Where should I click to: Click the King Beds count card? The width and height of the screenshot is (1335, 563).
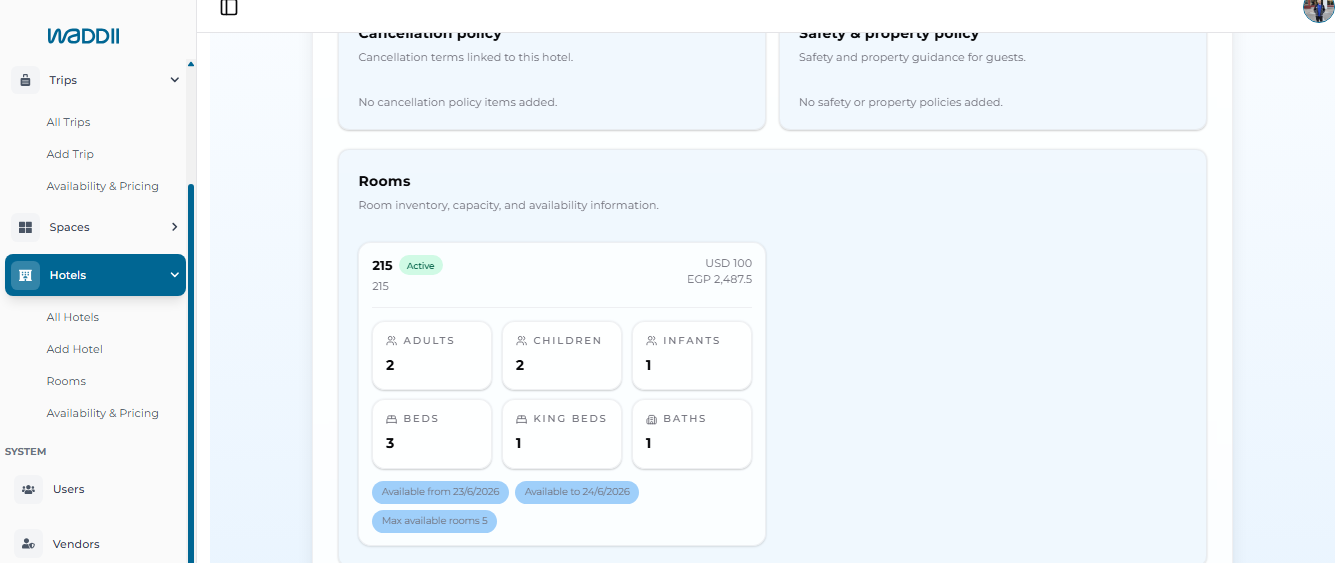[x=562, y=433]
